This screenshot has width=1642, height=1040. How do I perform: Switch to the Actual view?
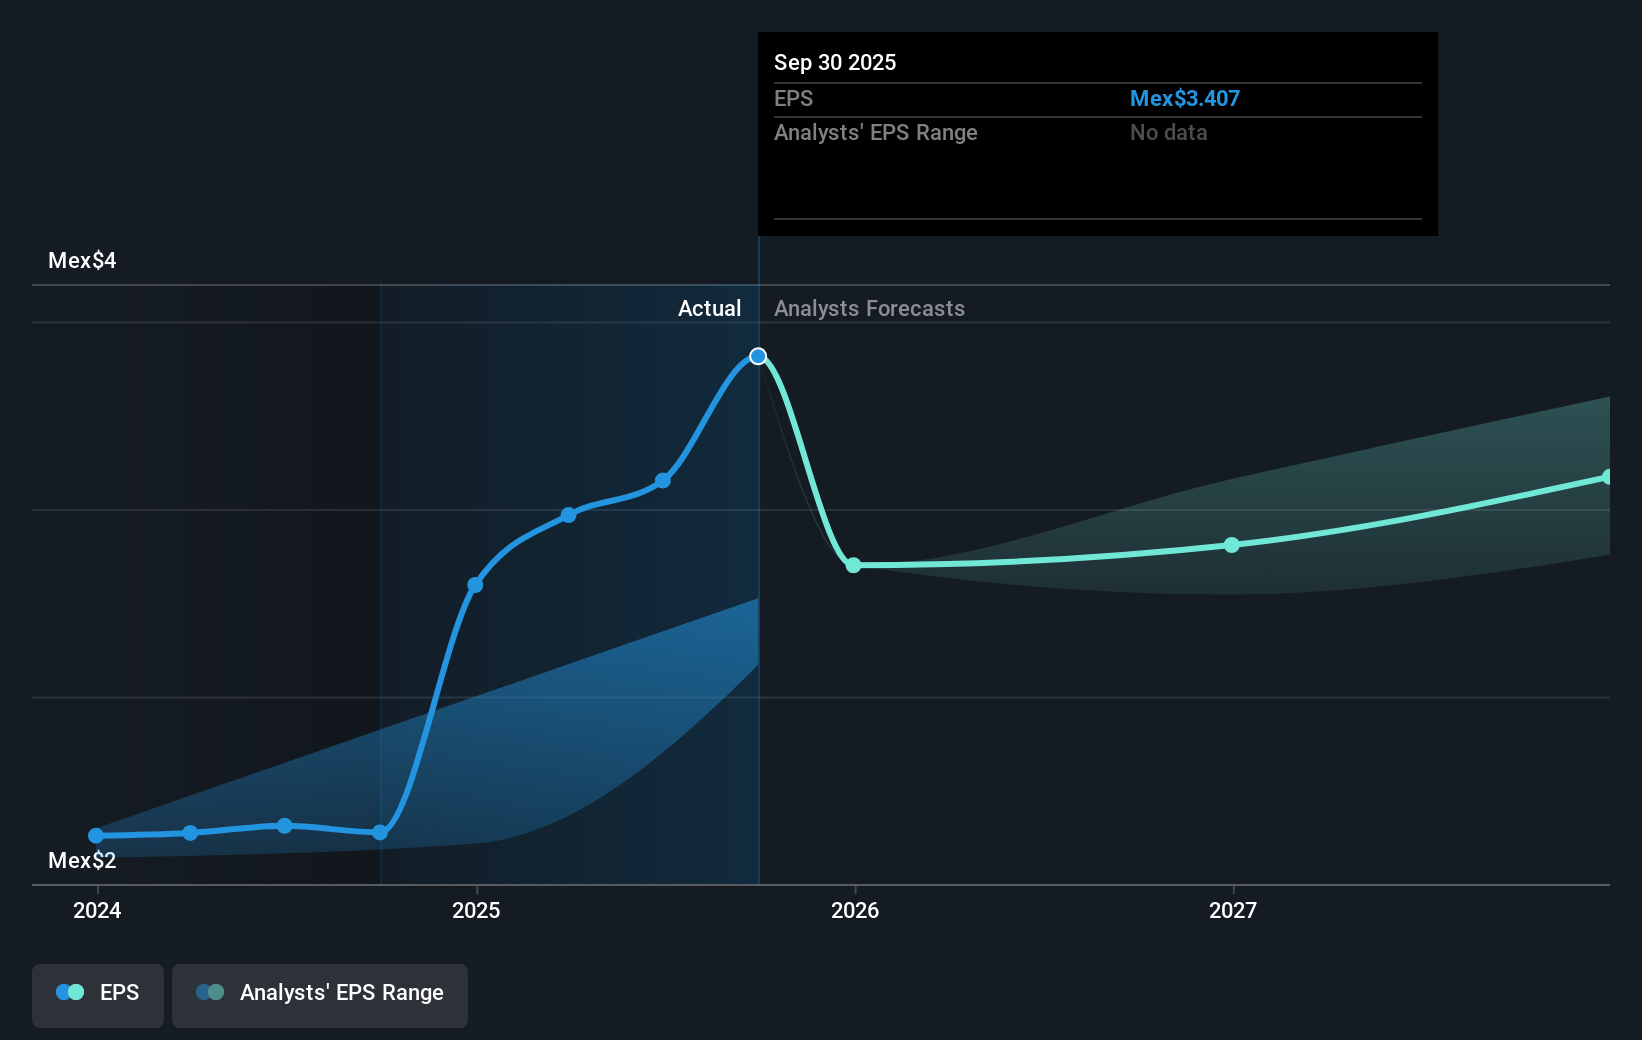coord(709,308)
